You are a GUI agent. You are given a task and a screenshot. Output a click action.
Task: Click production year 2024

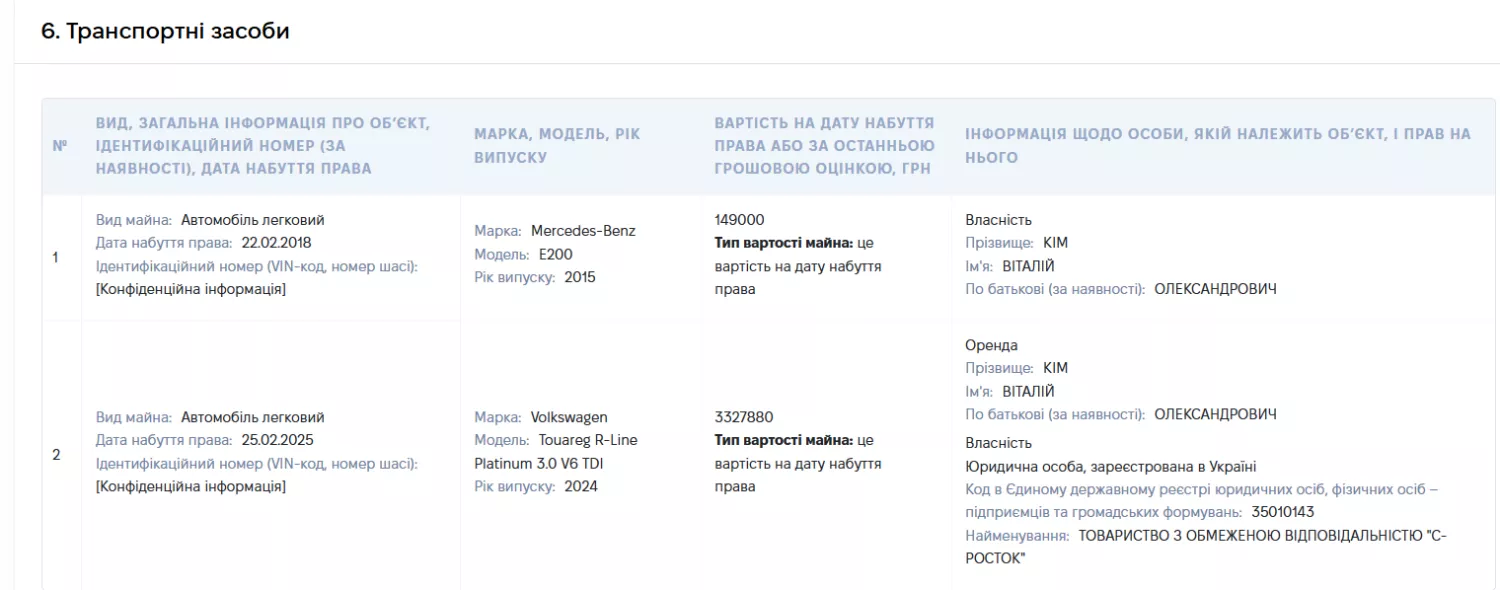pos(581,486)
